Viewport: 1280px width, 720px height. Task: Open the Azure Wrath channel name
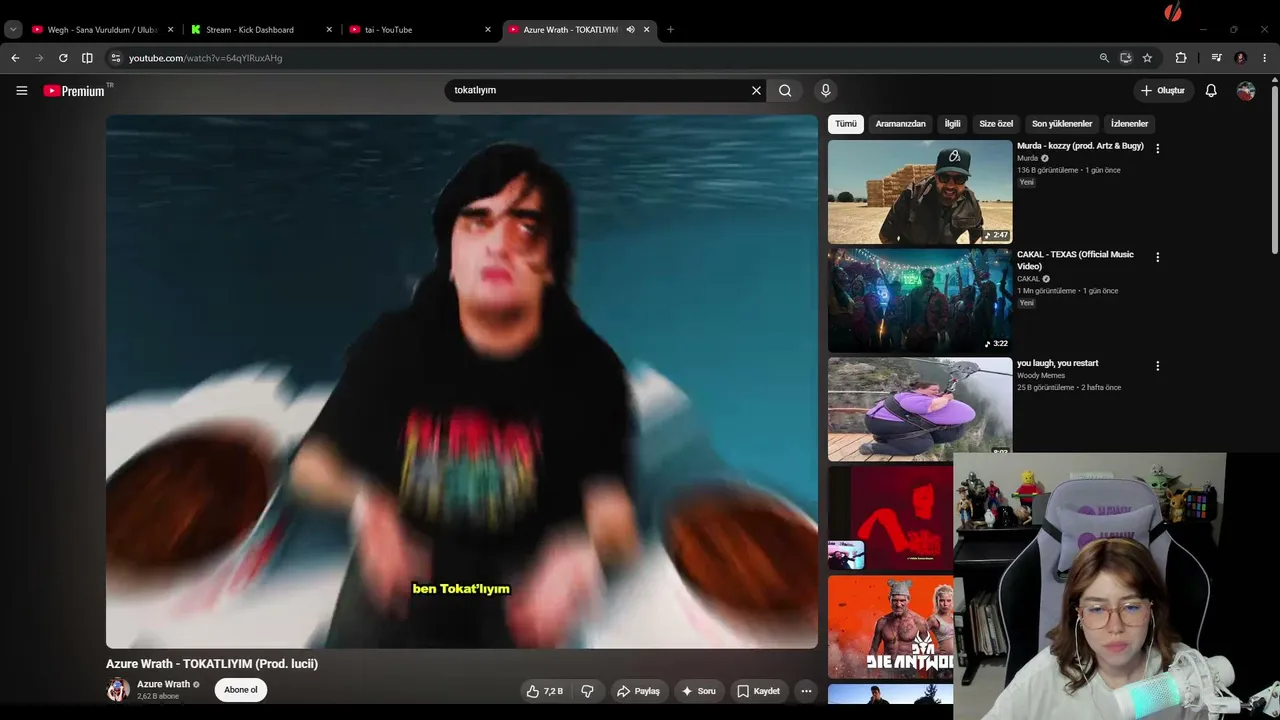coord(163,685)
